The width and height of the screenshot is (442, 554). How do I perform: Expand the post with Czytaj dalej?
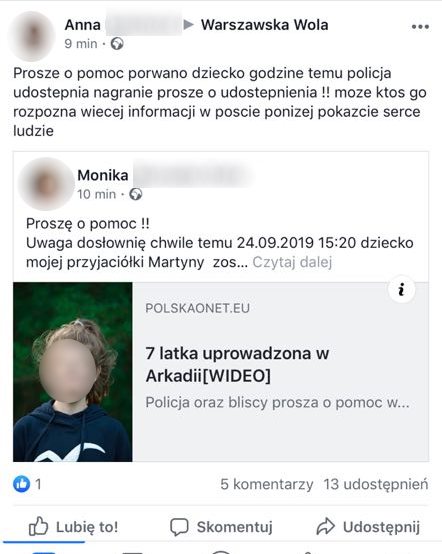pos(292,262)
